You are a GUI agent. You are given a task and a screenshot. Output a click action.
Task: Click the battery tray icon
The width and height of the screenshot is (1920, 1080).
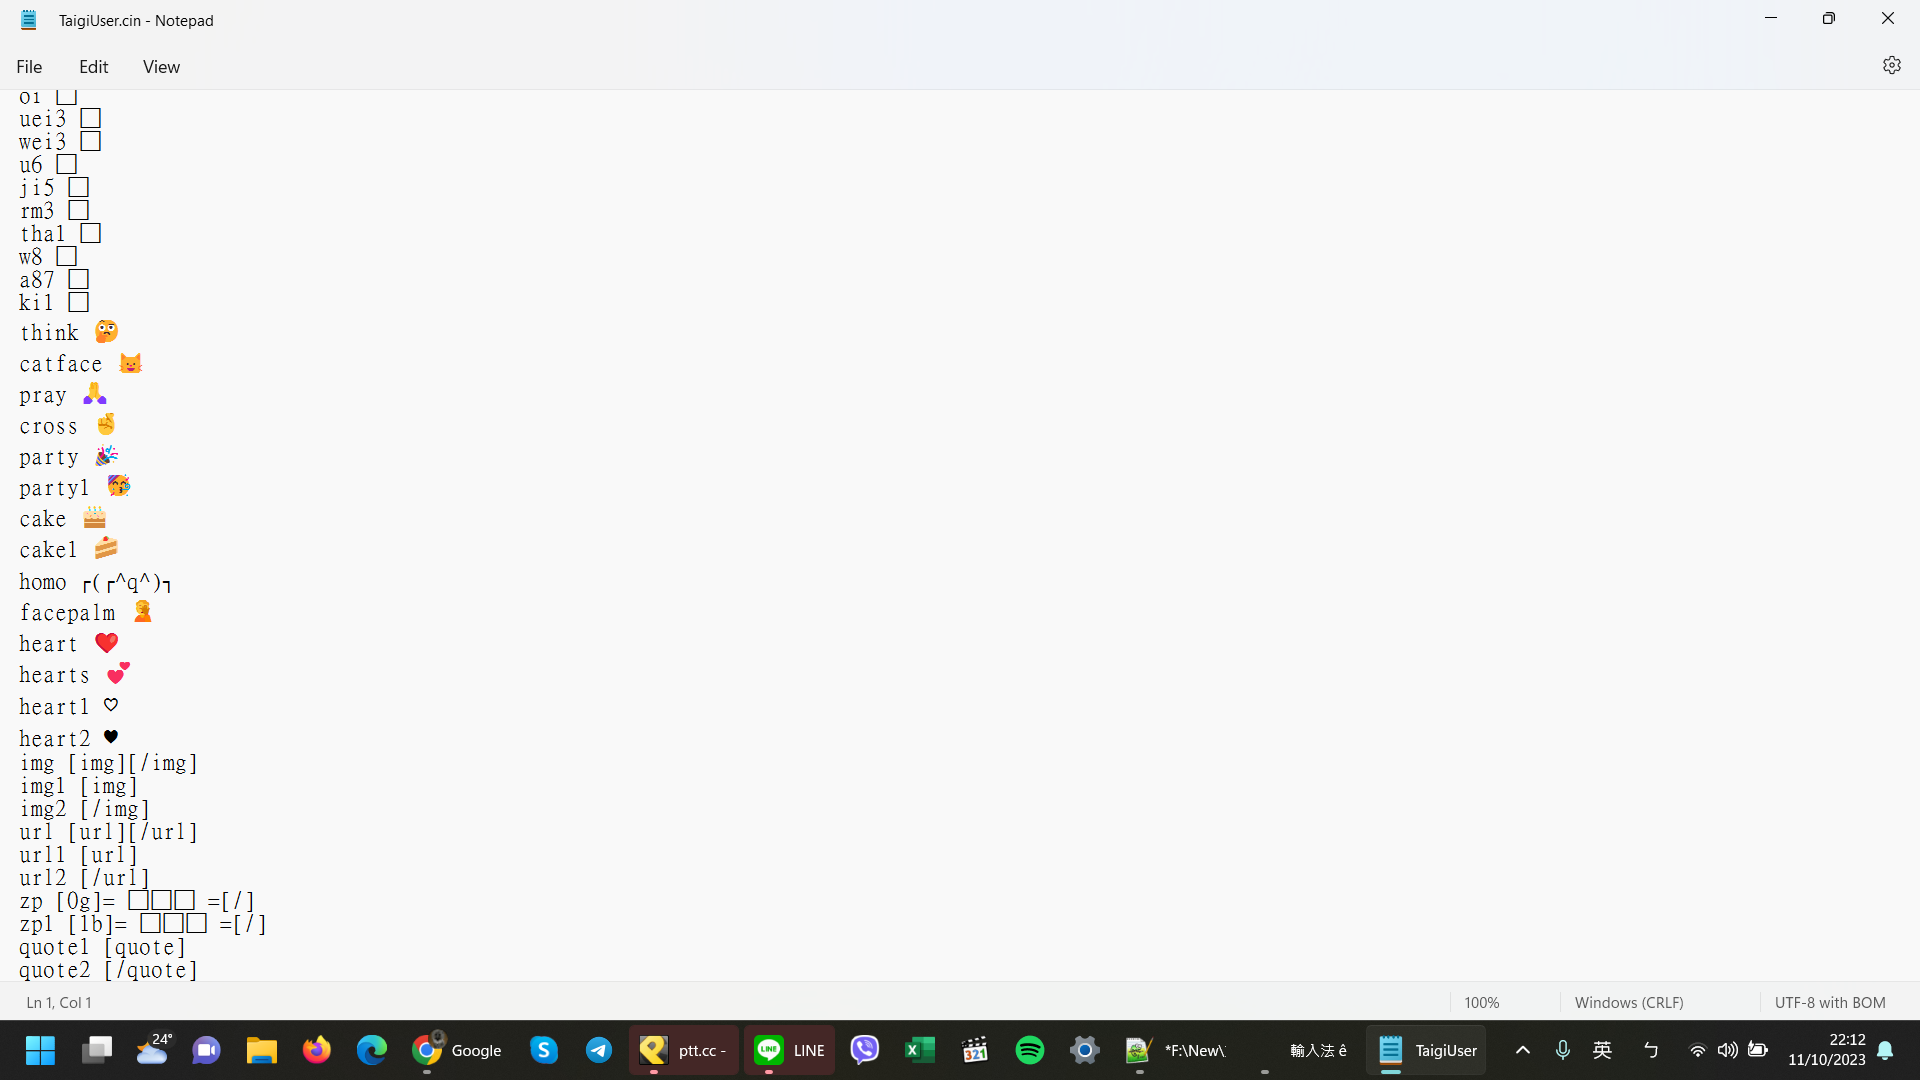point(1758,1050)
